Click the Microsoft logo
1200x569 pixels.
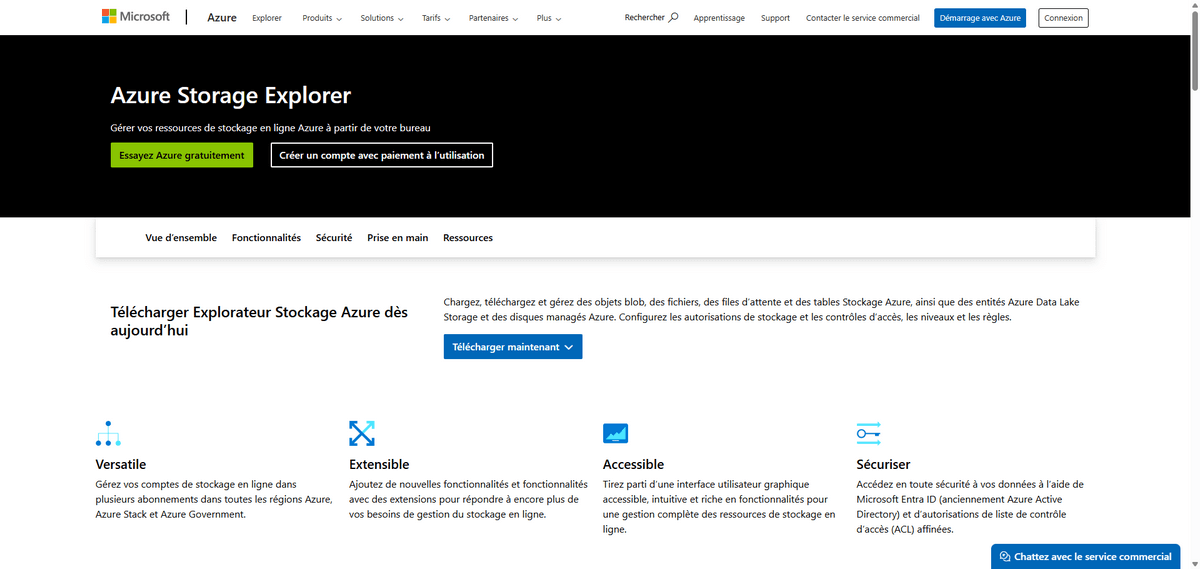(136, 17)
